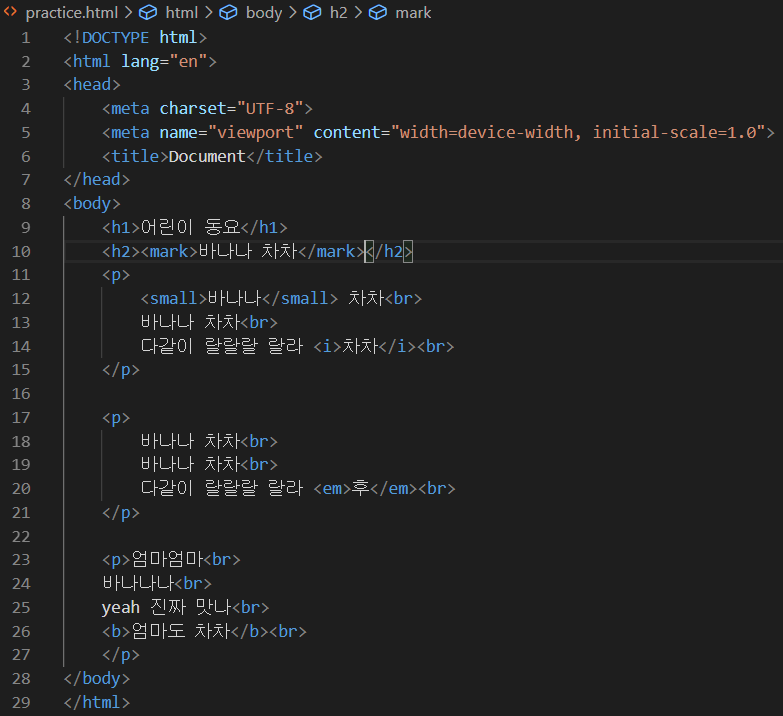Click the "en" value on line 2
783x716 pixels.
[188, 61]
